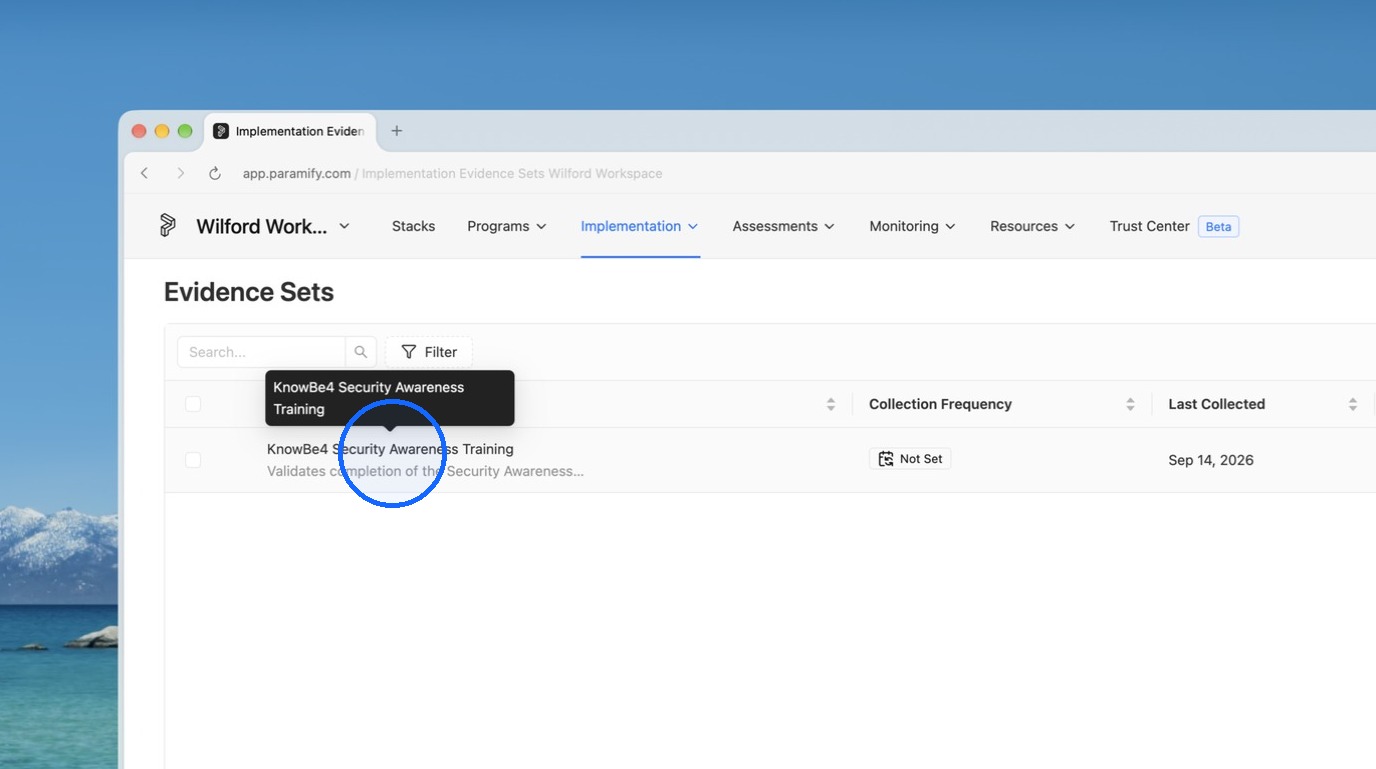Click the app.paramify.com address bar
This screenshot has height=769, width=1376.
[452, 173]
